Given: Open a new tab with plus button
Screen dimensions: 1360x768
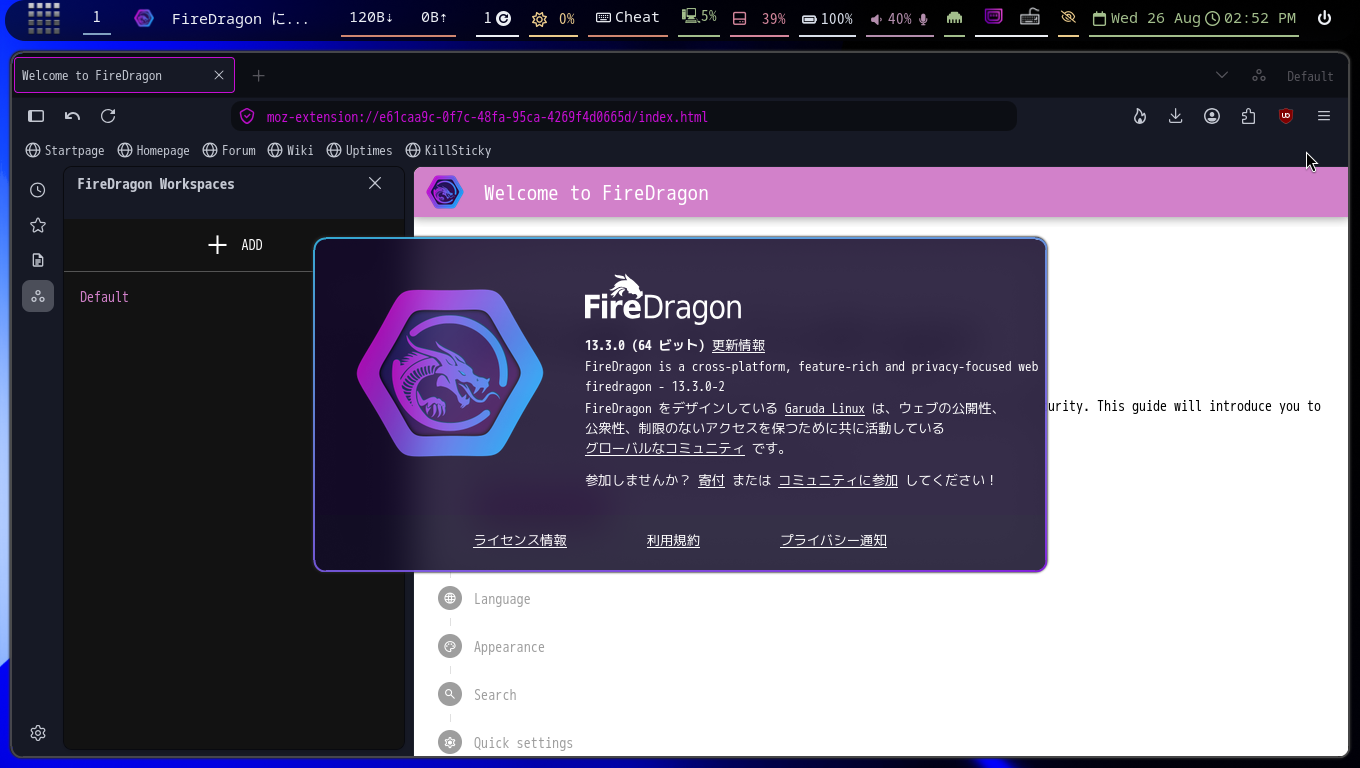Looking at the screenshot, I should click(x=258, y=75).
